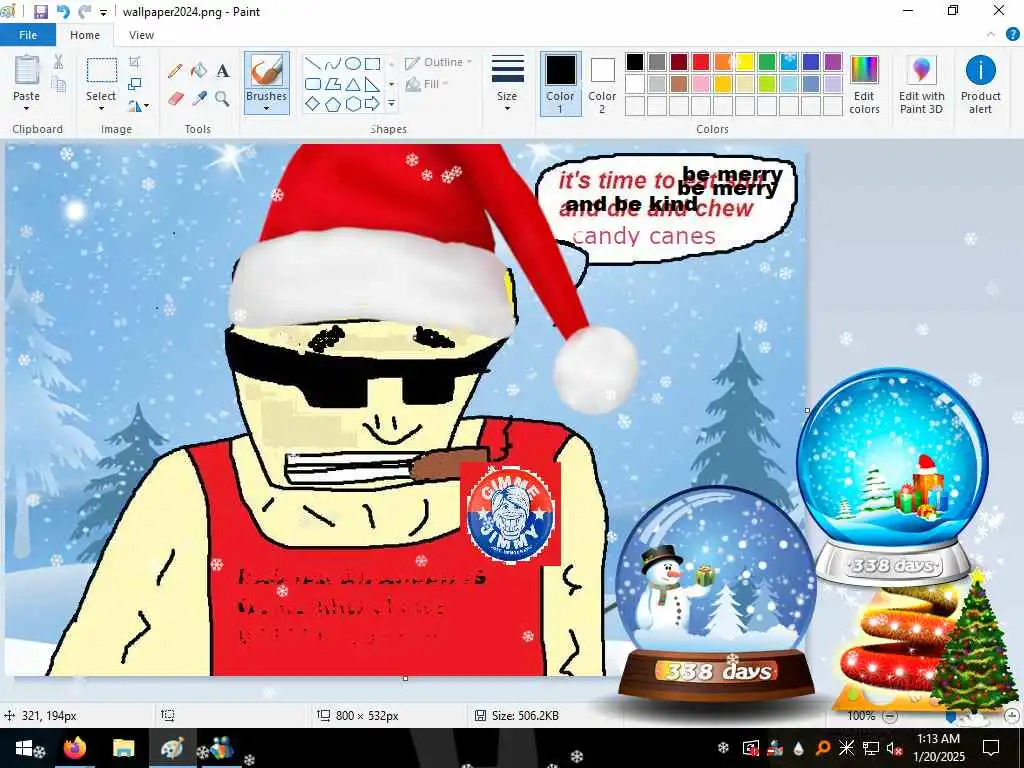This screenshot has height=768, width=1024.
Task: Redo using the quick access arrow
Action: [x=84, y=12]
